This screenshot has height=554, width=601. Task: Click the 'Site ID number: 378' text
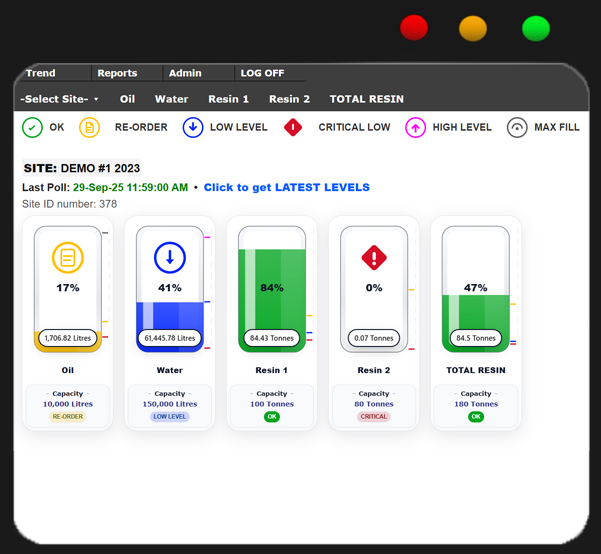[69, 204]
